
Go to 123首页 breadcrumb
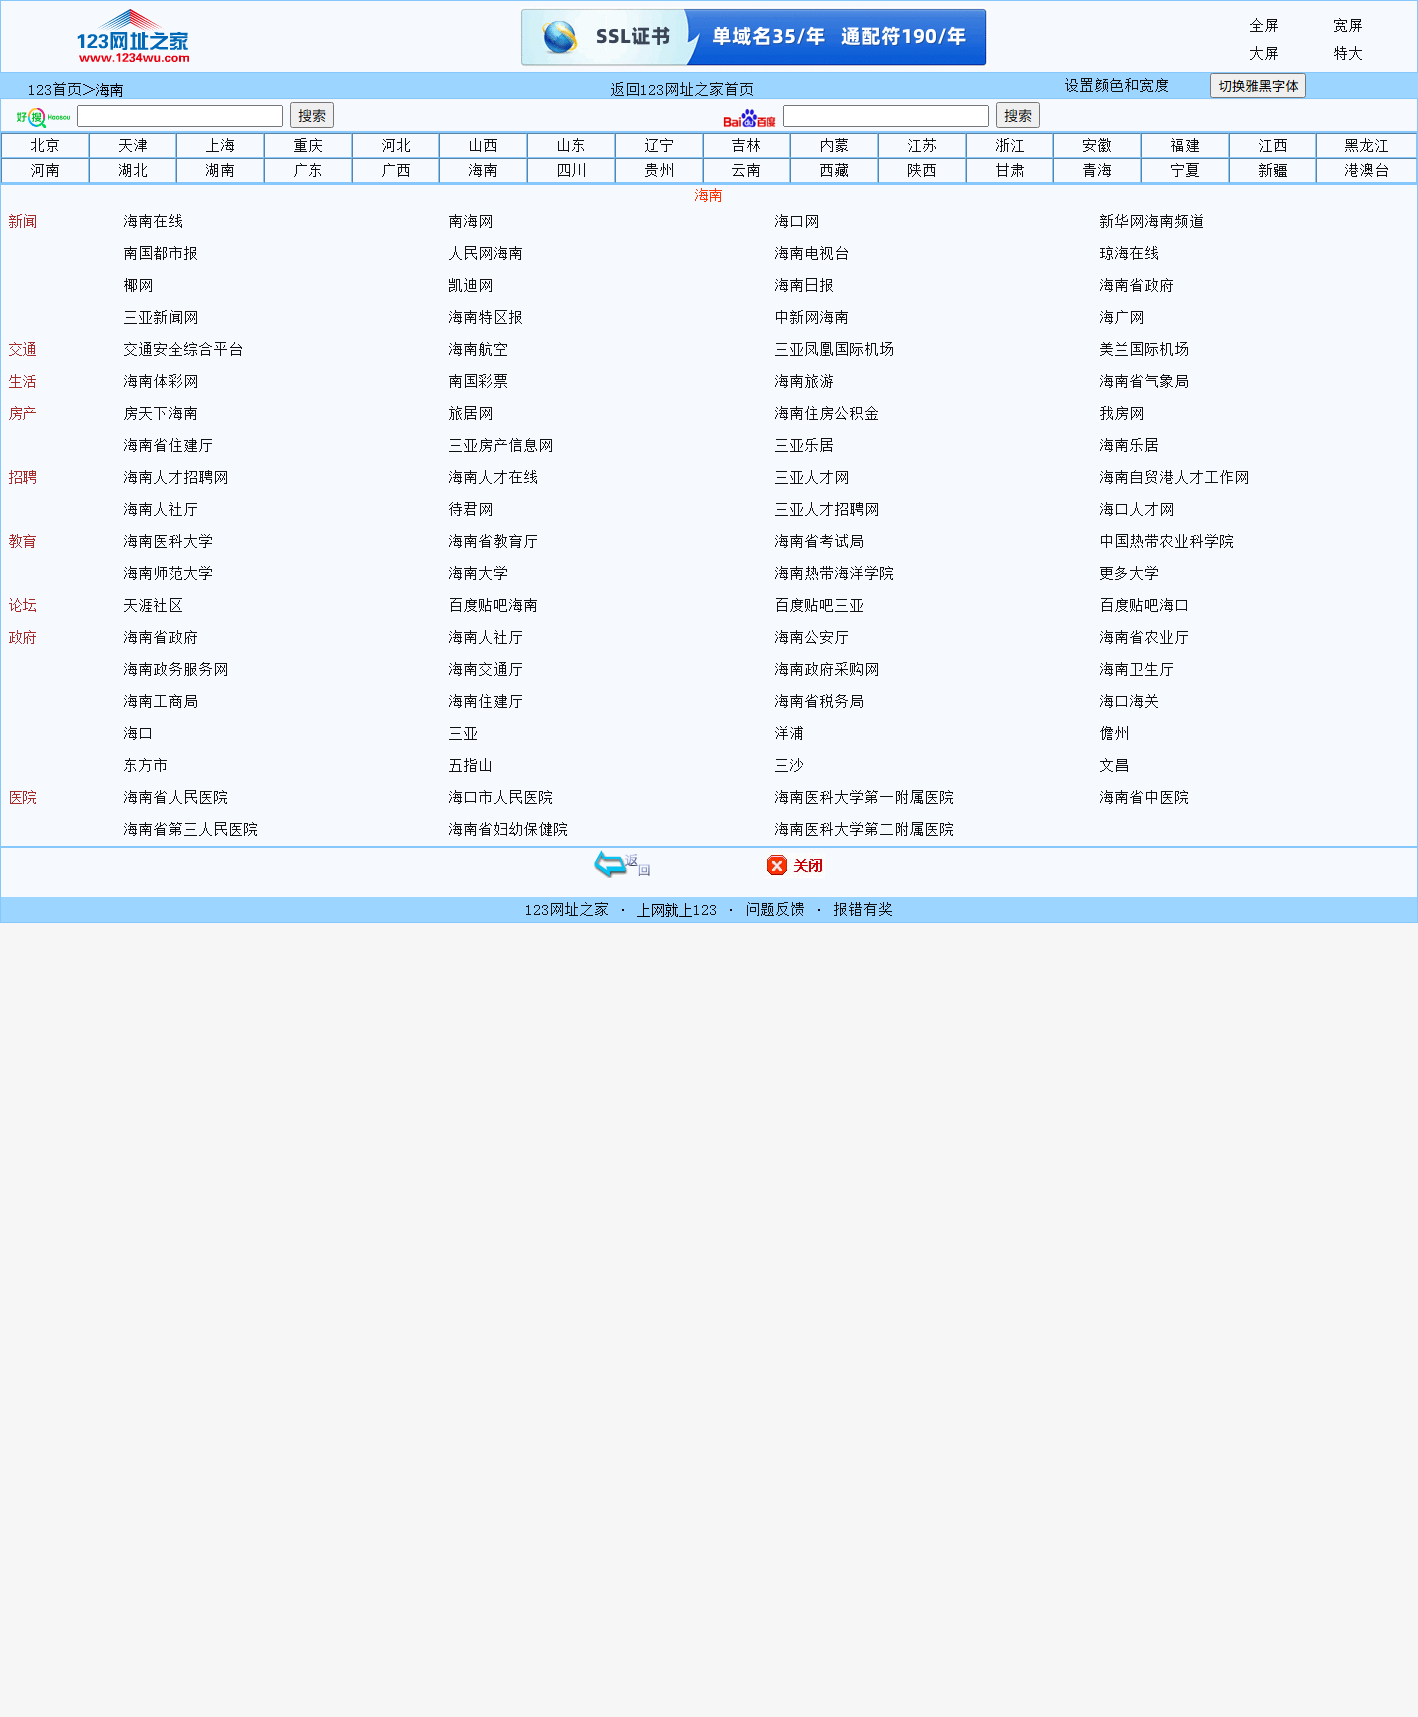point(54,90)
